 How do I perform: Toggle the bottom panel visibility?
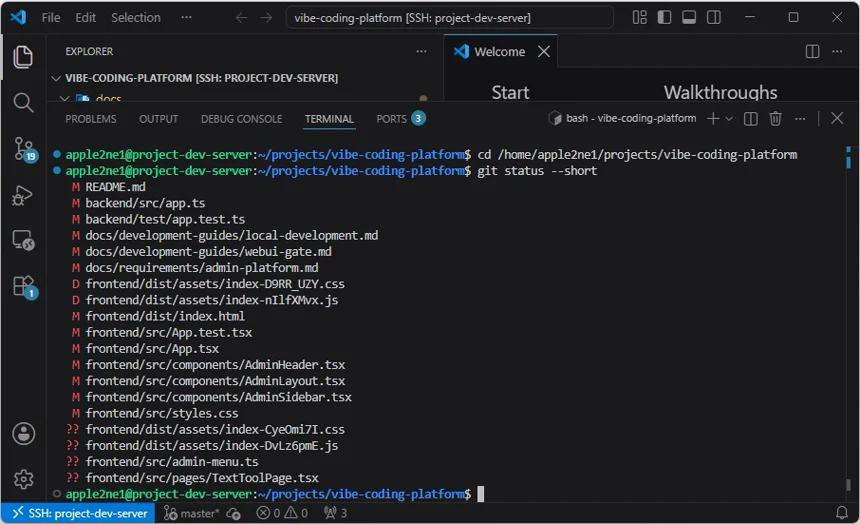point(689,18)
